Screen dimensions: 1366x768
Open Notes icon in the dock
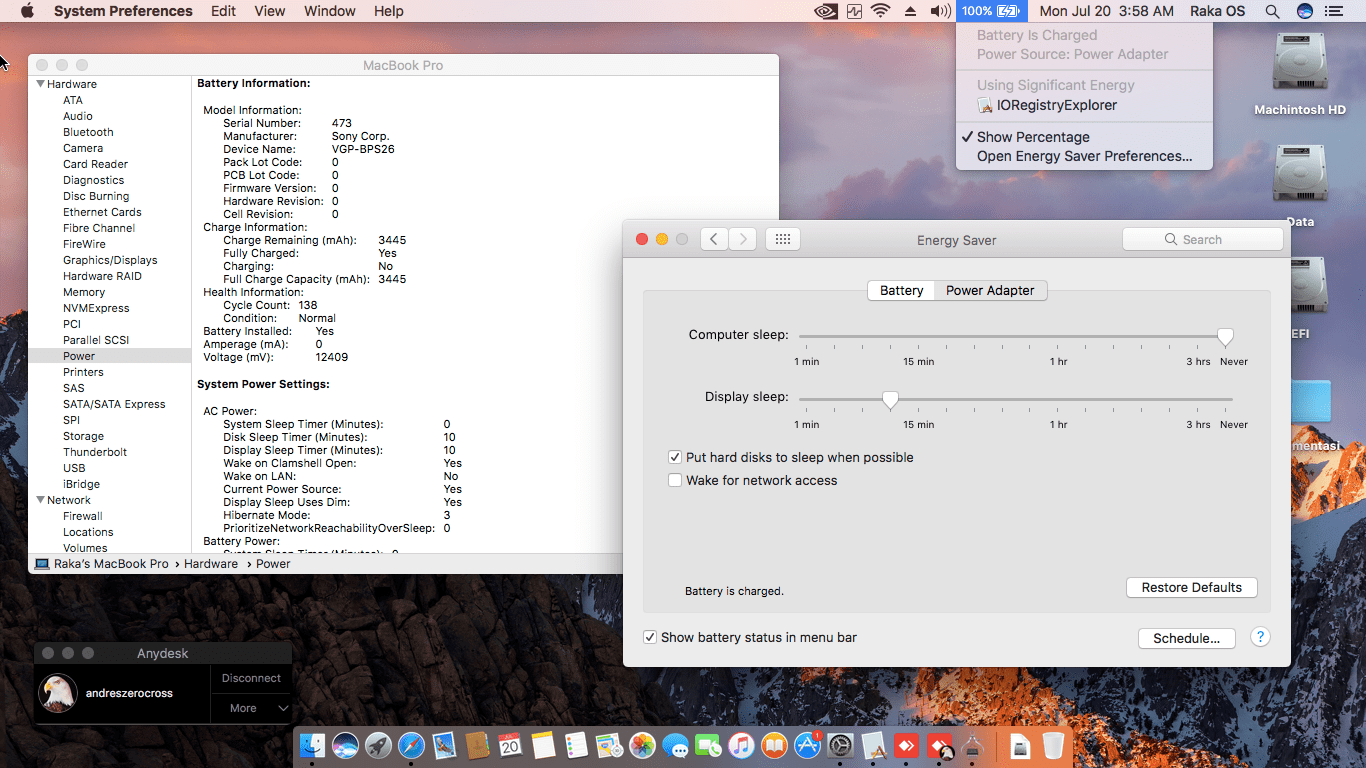[x=543, y=745]
